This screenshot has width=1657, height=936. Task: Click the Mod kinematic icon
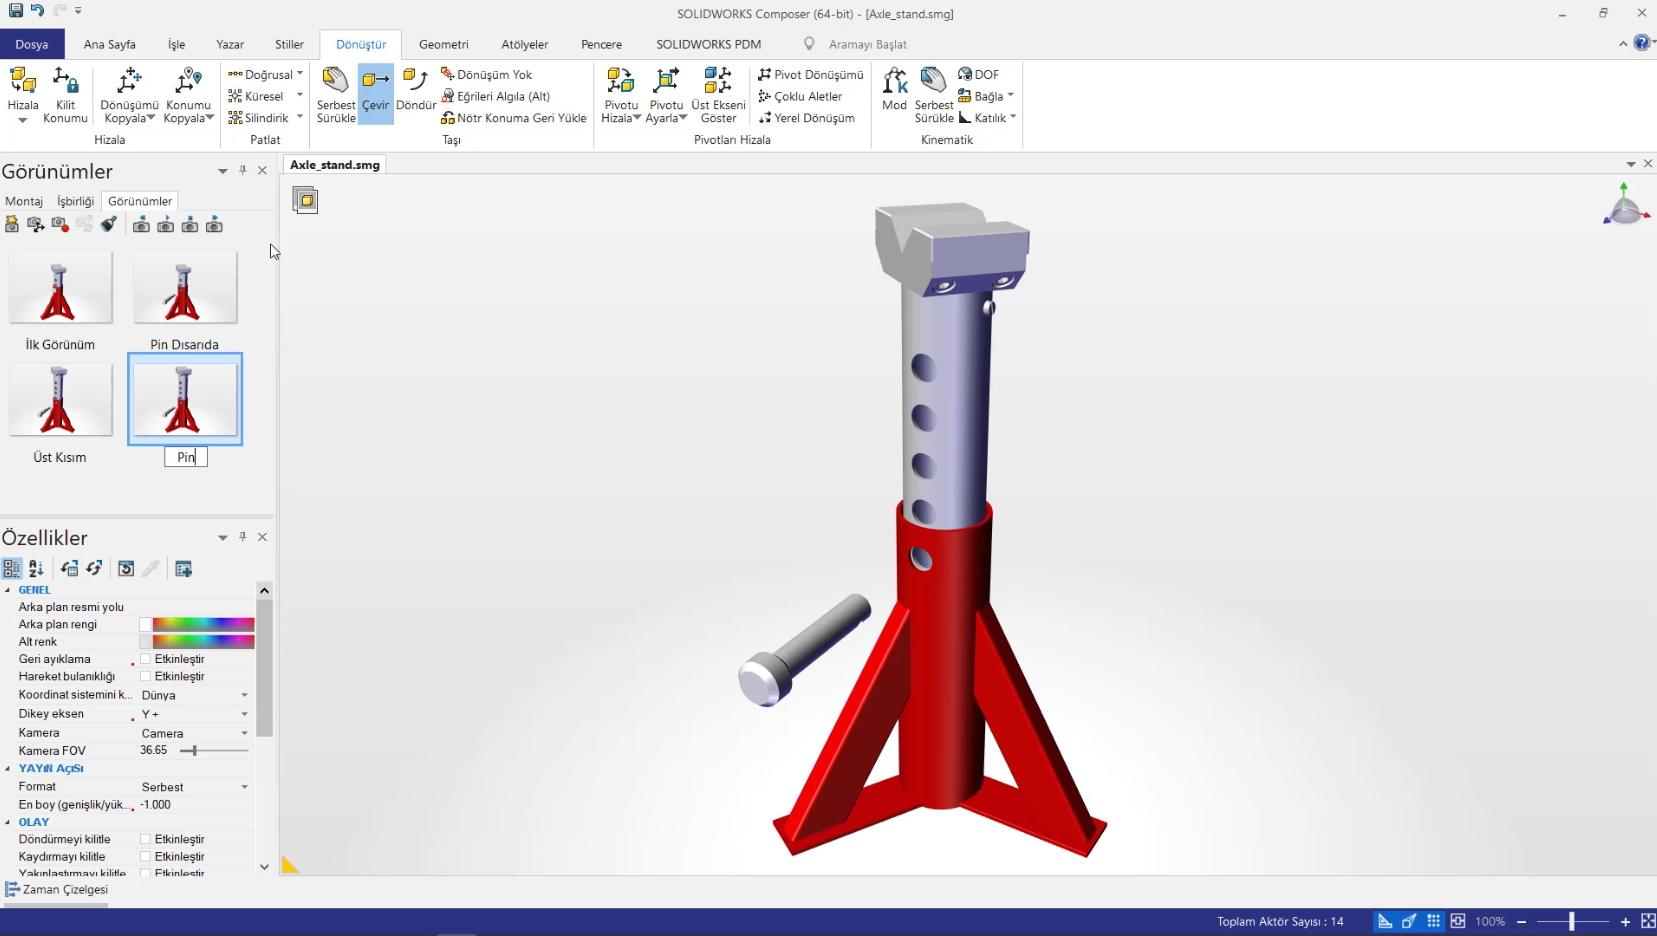(x=894, y=90)
